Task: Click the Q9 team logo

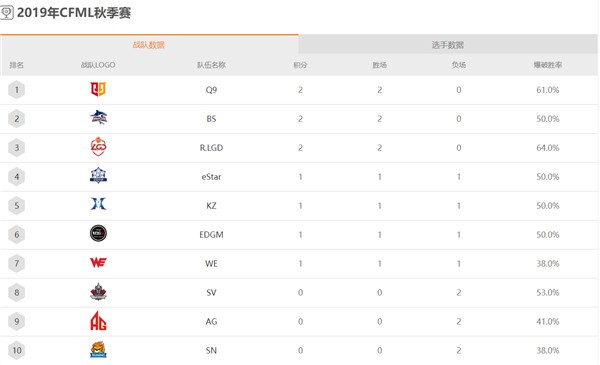Action: [x=98, y=90]
